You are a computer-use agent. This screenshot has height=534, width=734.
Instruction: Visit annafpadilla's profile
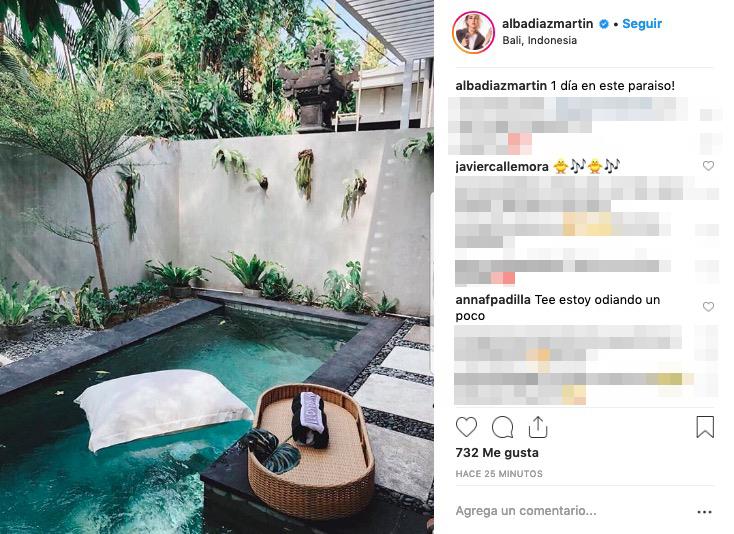click(x=493, y=300)
